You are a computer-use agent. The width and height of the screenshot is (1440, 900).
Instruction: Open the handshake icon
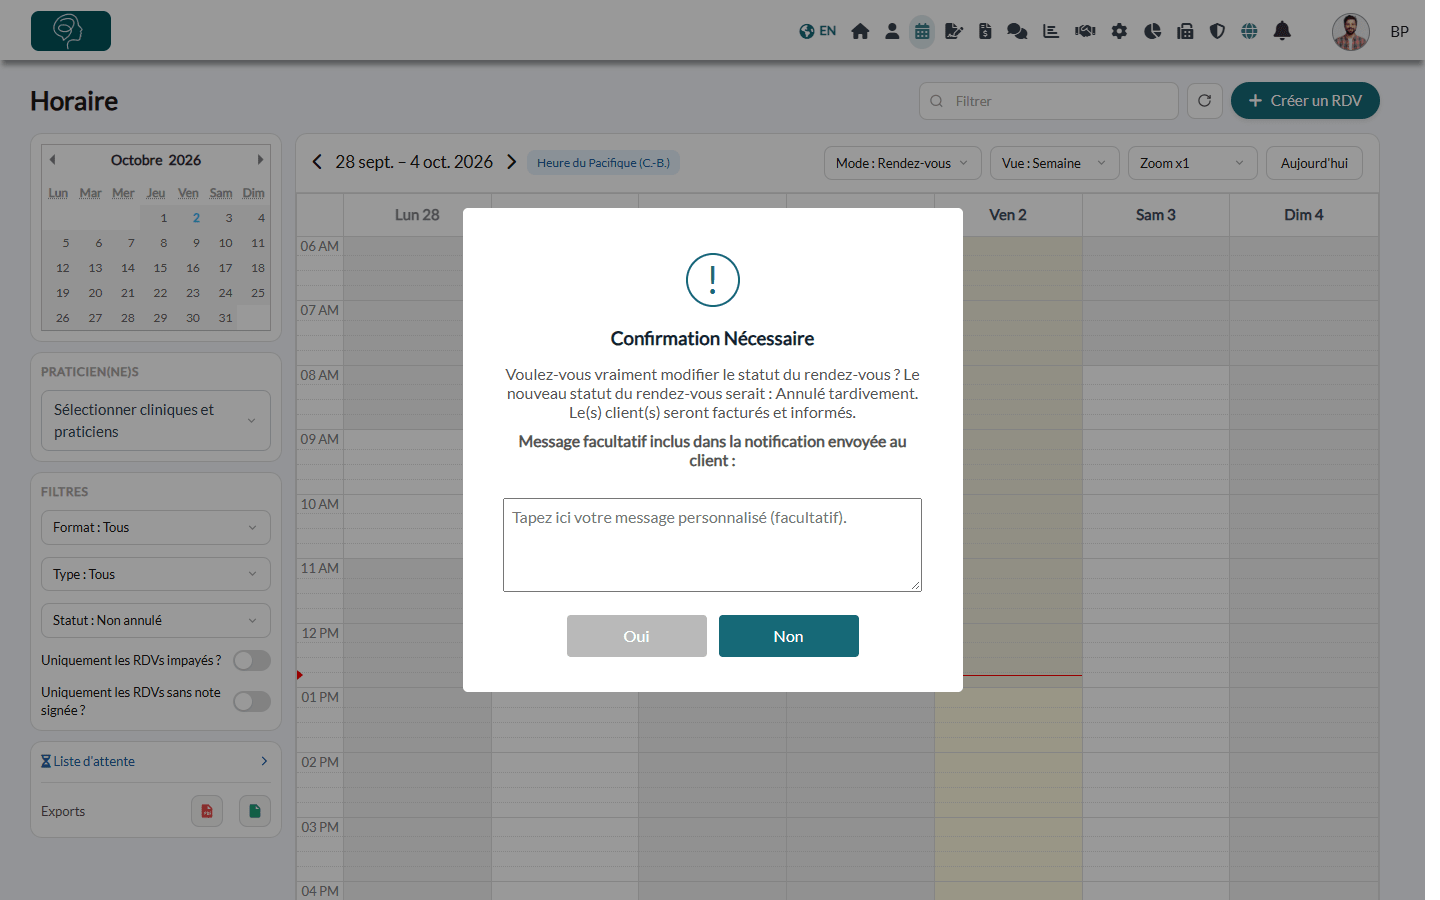point(1085,31)
